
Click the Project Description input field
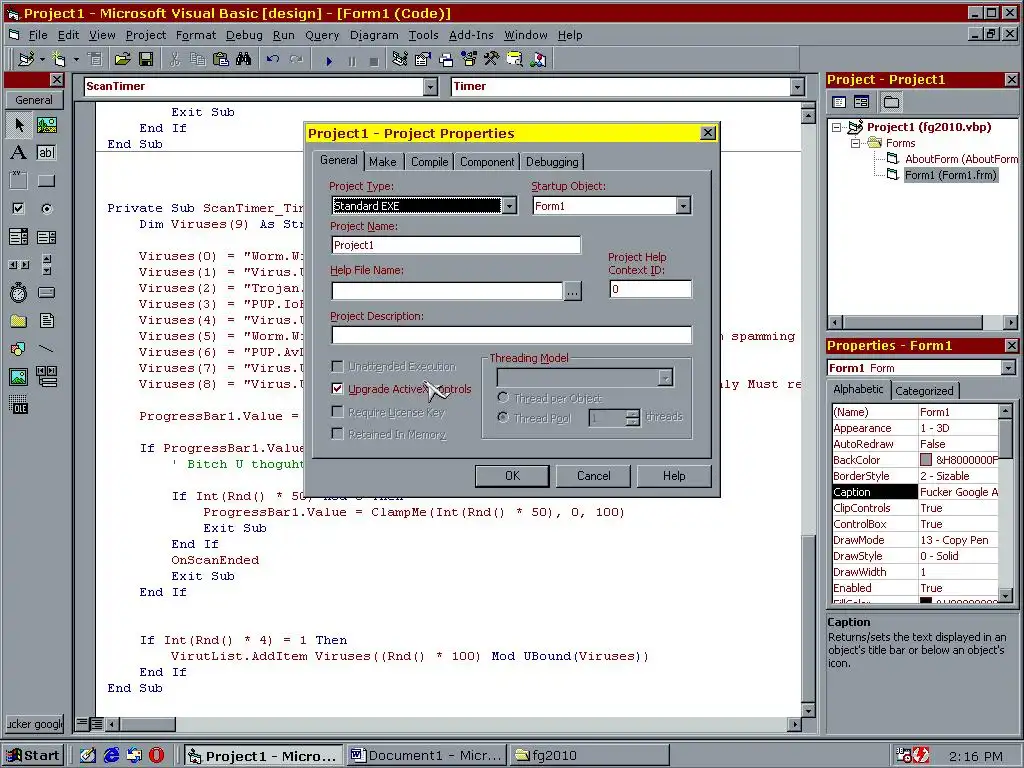[x=511, y=335]
